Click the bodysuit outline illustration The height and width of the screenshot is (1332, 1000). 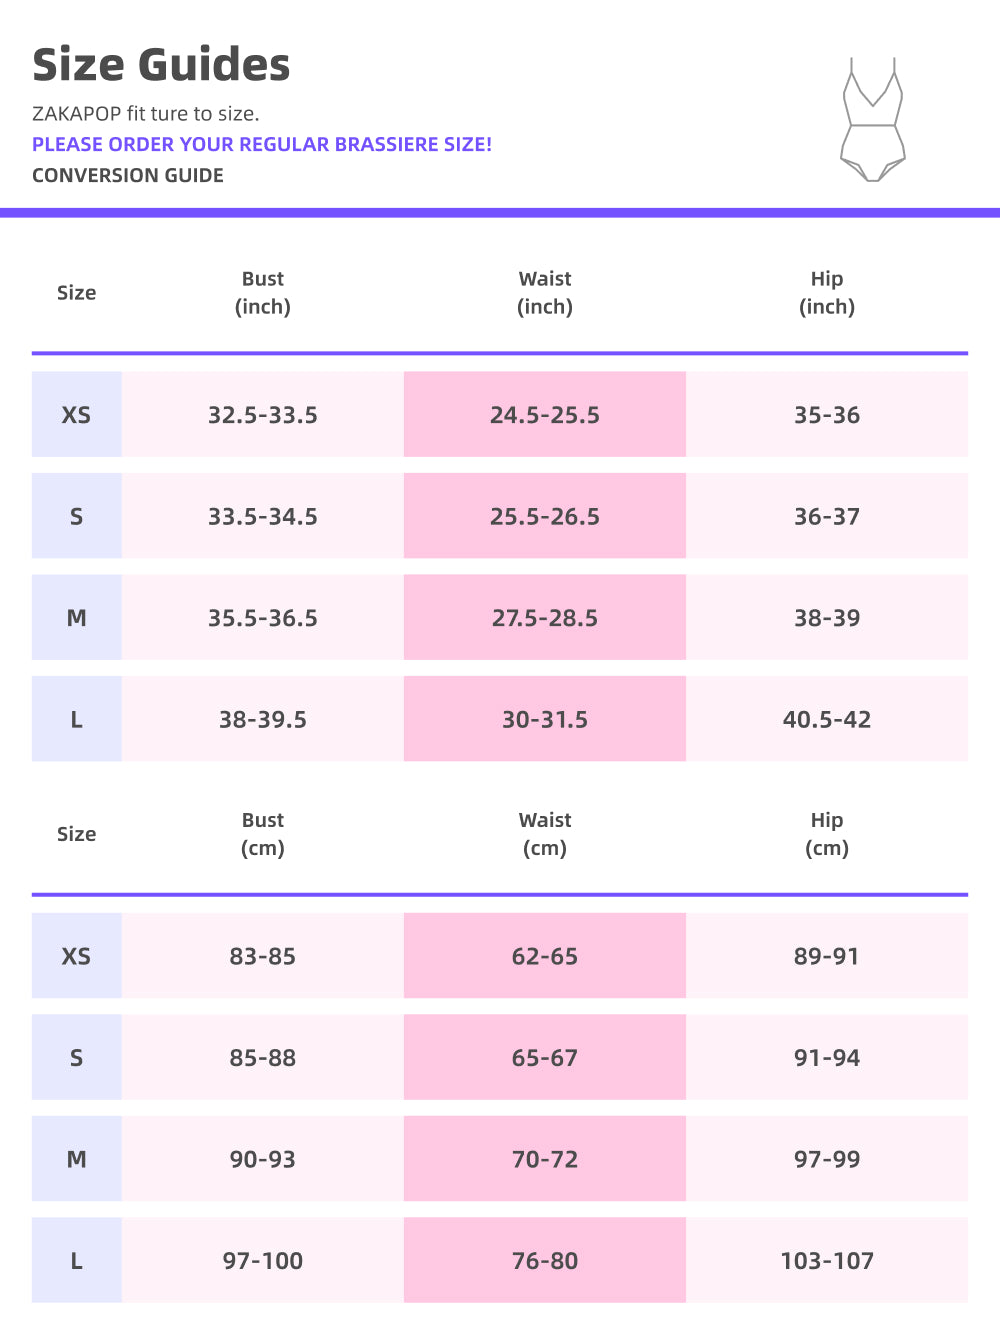(873, 120)
